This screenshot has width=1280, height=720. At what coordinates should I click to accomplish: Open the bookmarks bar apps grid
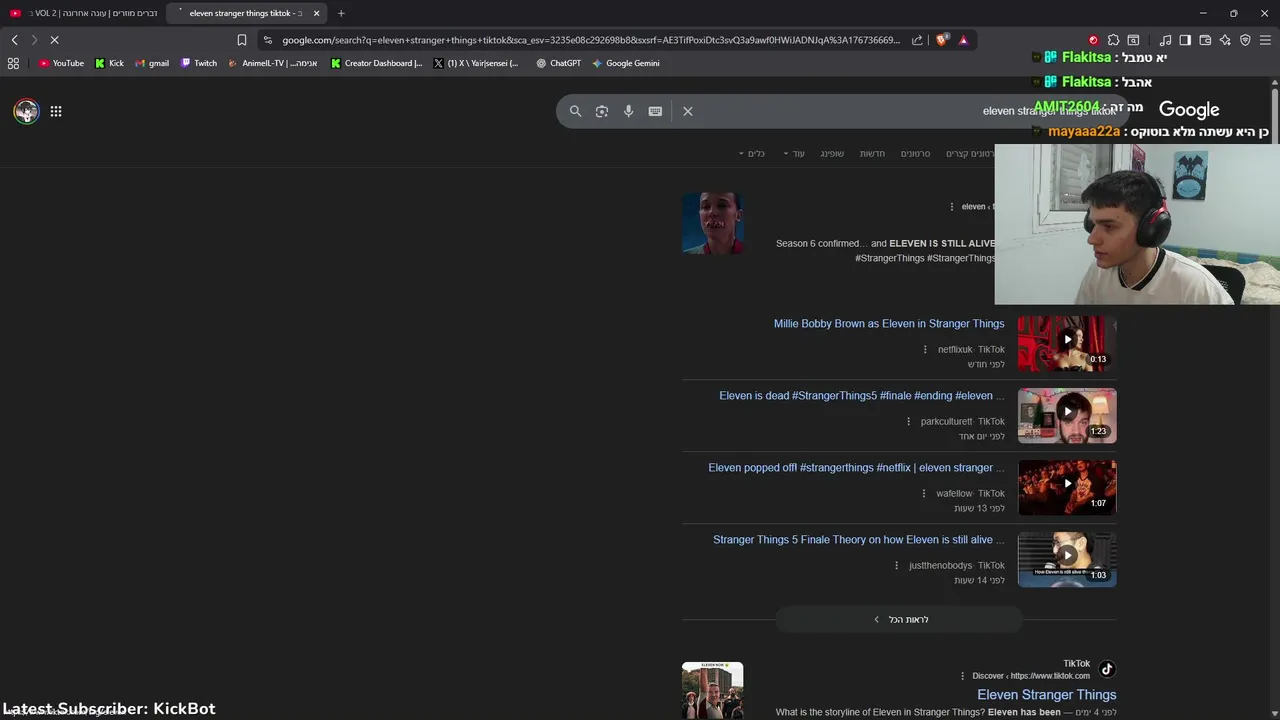(x=13, y=63)
